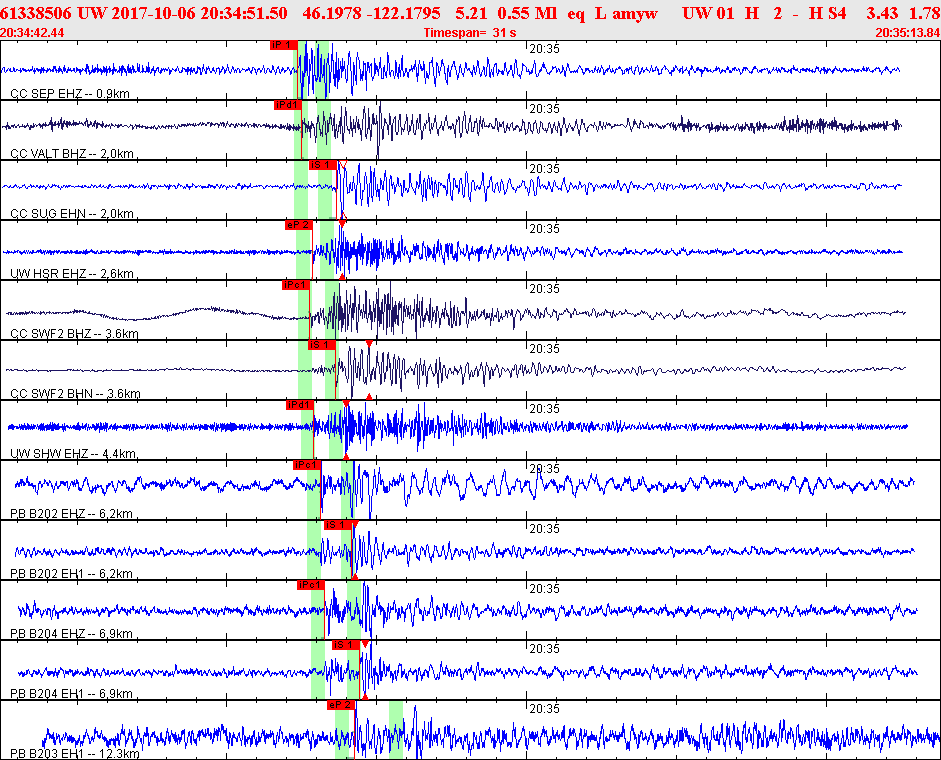Click the PB B202 EH1 -- 6.2km station label
Screen dimensions: 941x760
(71, 574)
